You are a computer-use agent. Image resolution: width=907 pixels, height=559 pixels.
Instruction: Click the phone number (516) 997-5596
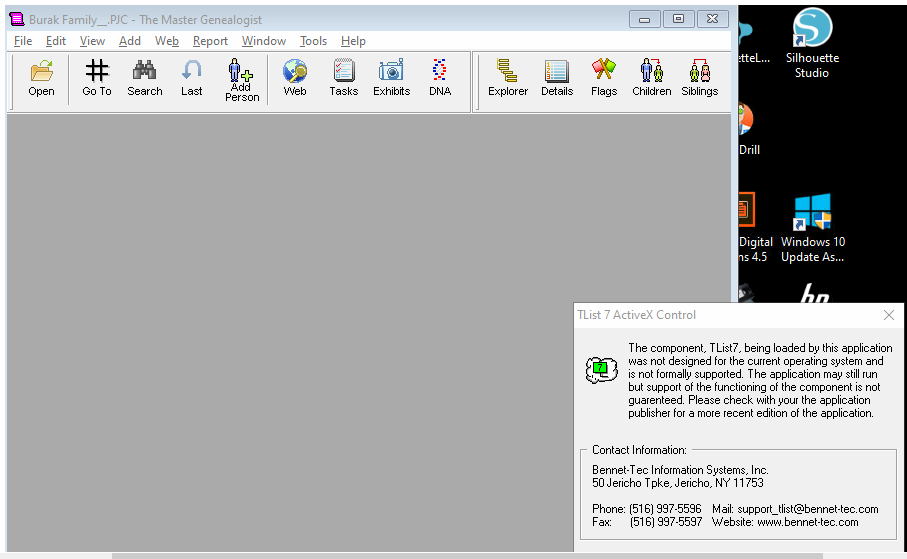tap(665, 509)
